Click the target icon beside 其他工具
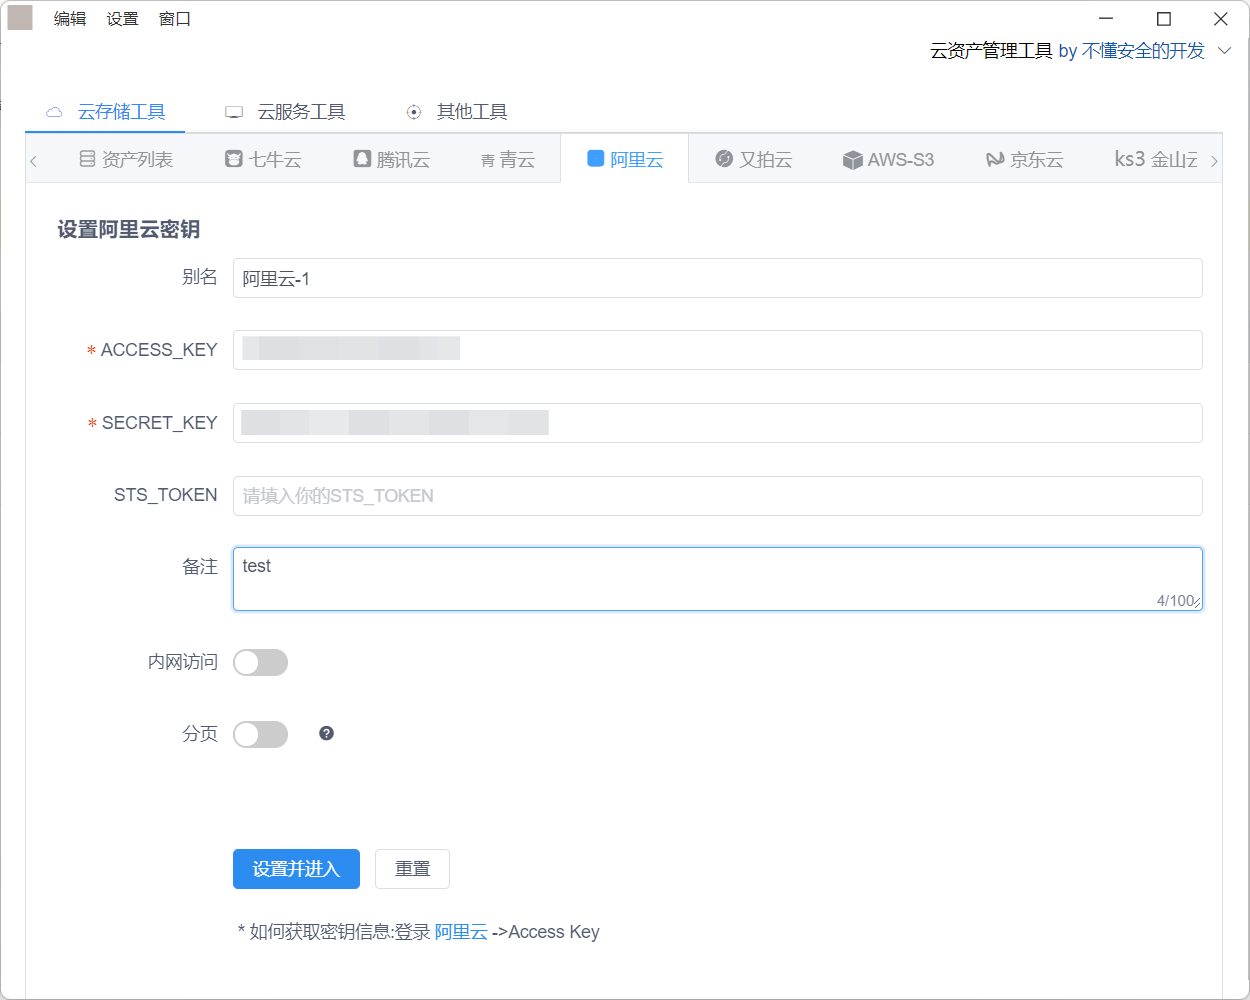The height and width of the screenshot is (1000, 1250). (414, 112)
